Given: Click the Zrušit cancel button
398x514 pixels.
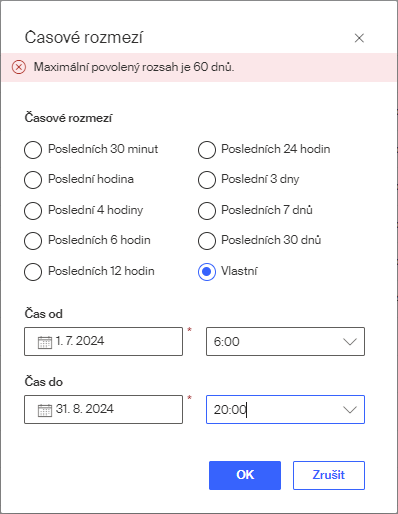Looking at the screenshot, I should click(x=329, y=475).
